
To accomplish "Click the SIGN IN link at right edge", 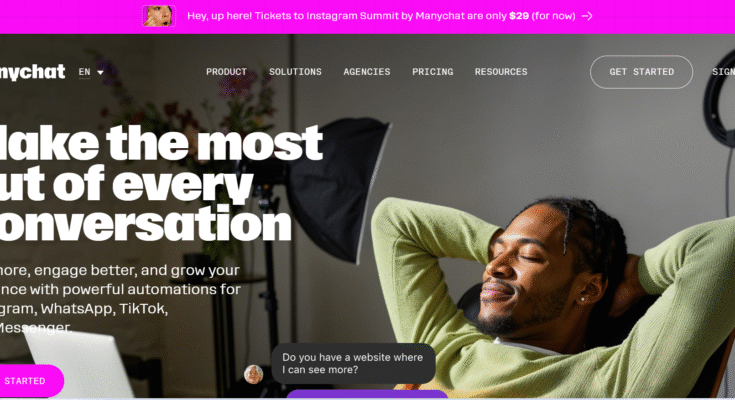I will click(x=723, y=72).
